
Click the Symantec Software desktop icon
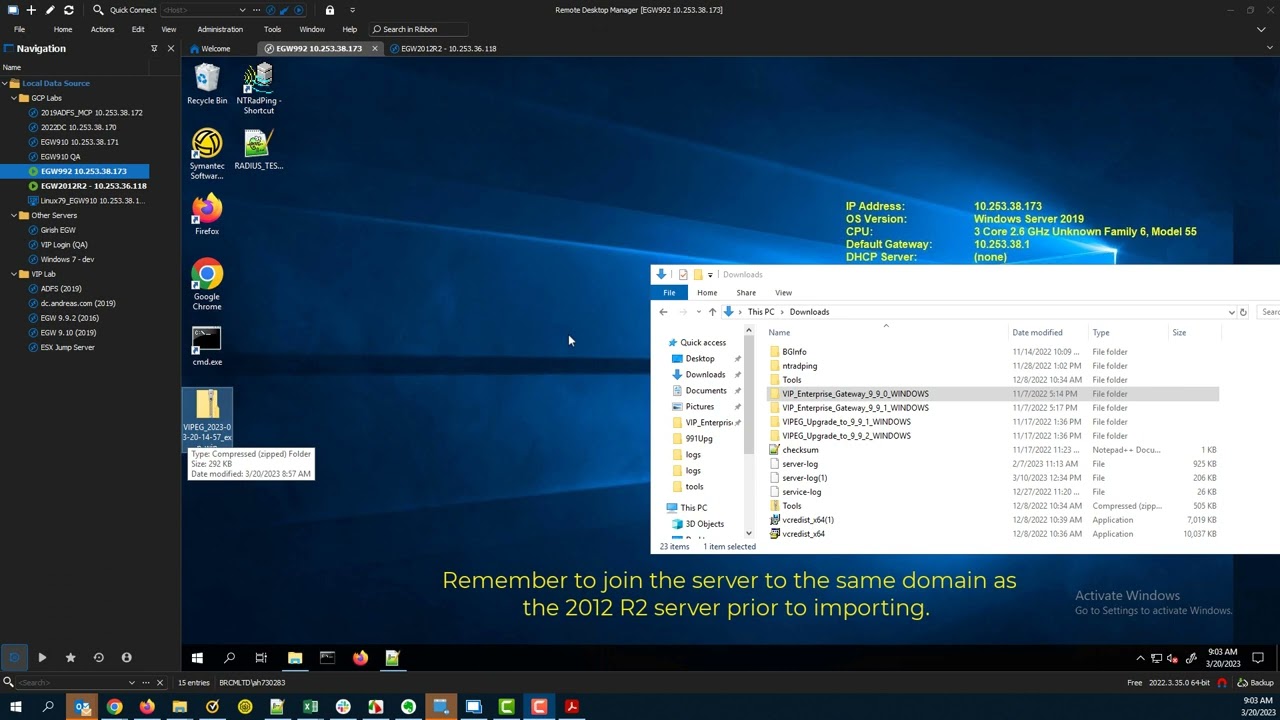tap(207, 154)
